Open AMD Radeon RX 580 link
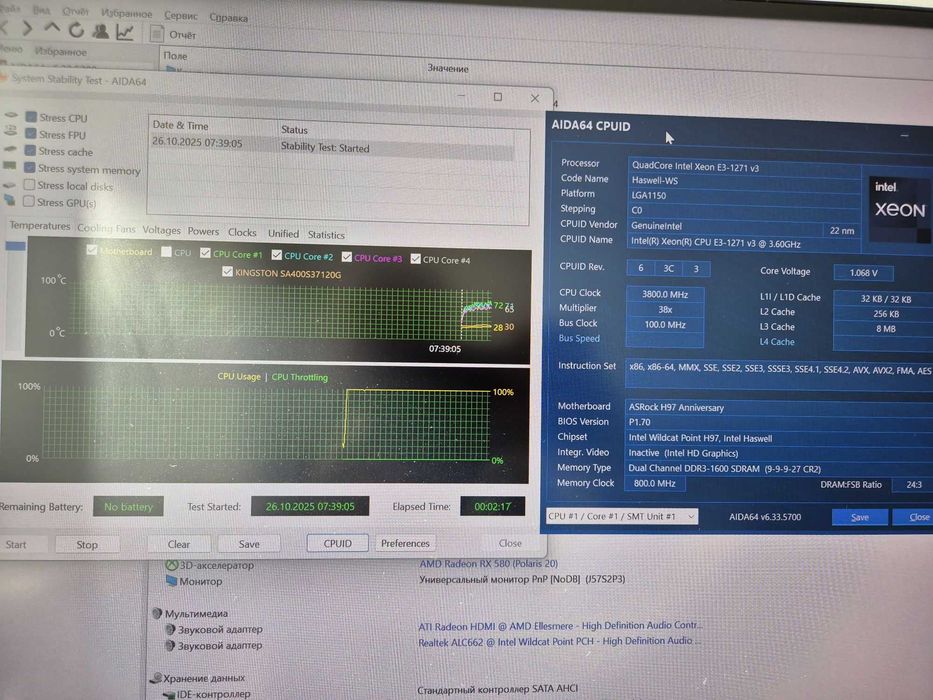The height and width of the screenshot is (700, 933). click(x=489, y=563)
